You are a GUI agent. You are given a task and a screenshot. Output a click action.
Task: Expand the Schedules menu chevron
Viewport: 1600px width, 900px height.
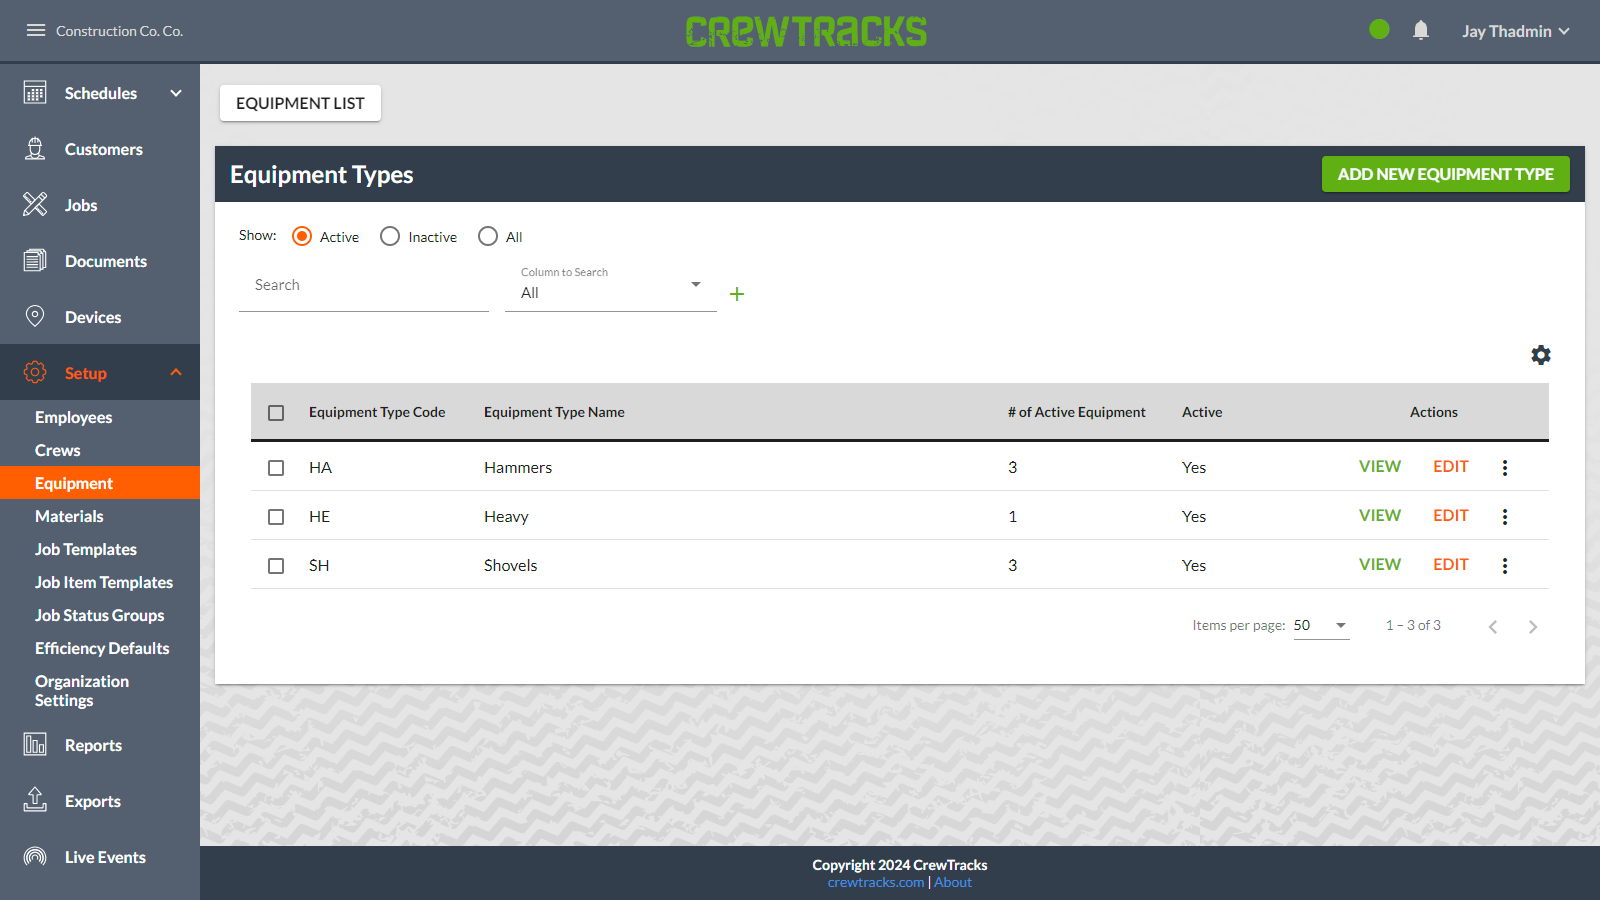click(176, 93)
